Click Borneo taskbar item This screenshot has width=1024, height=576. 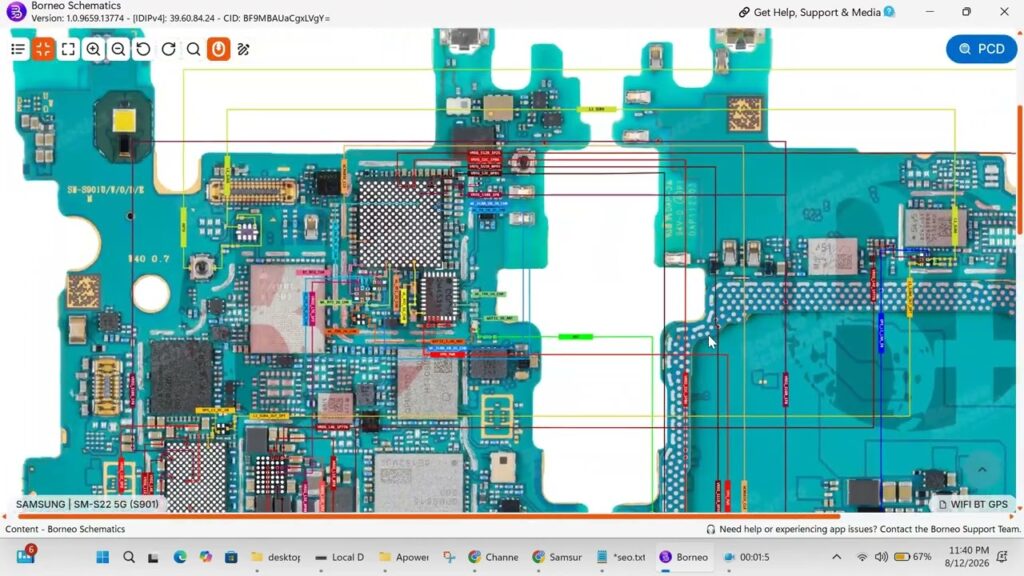click(684, 557)
